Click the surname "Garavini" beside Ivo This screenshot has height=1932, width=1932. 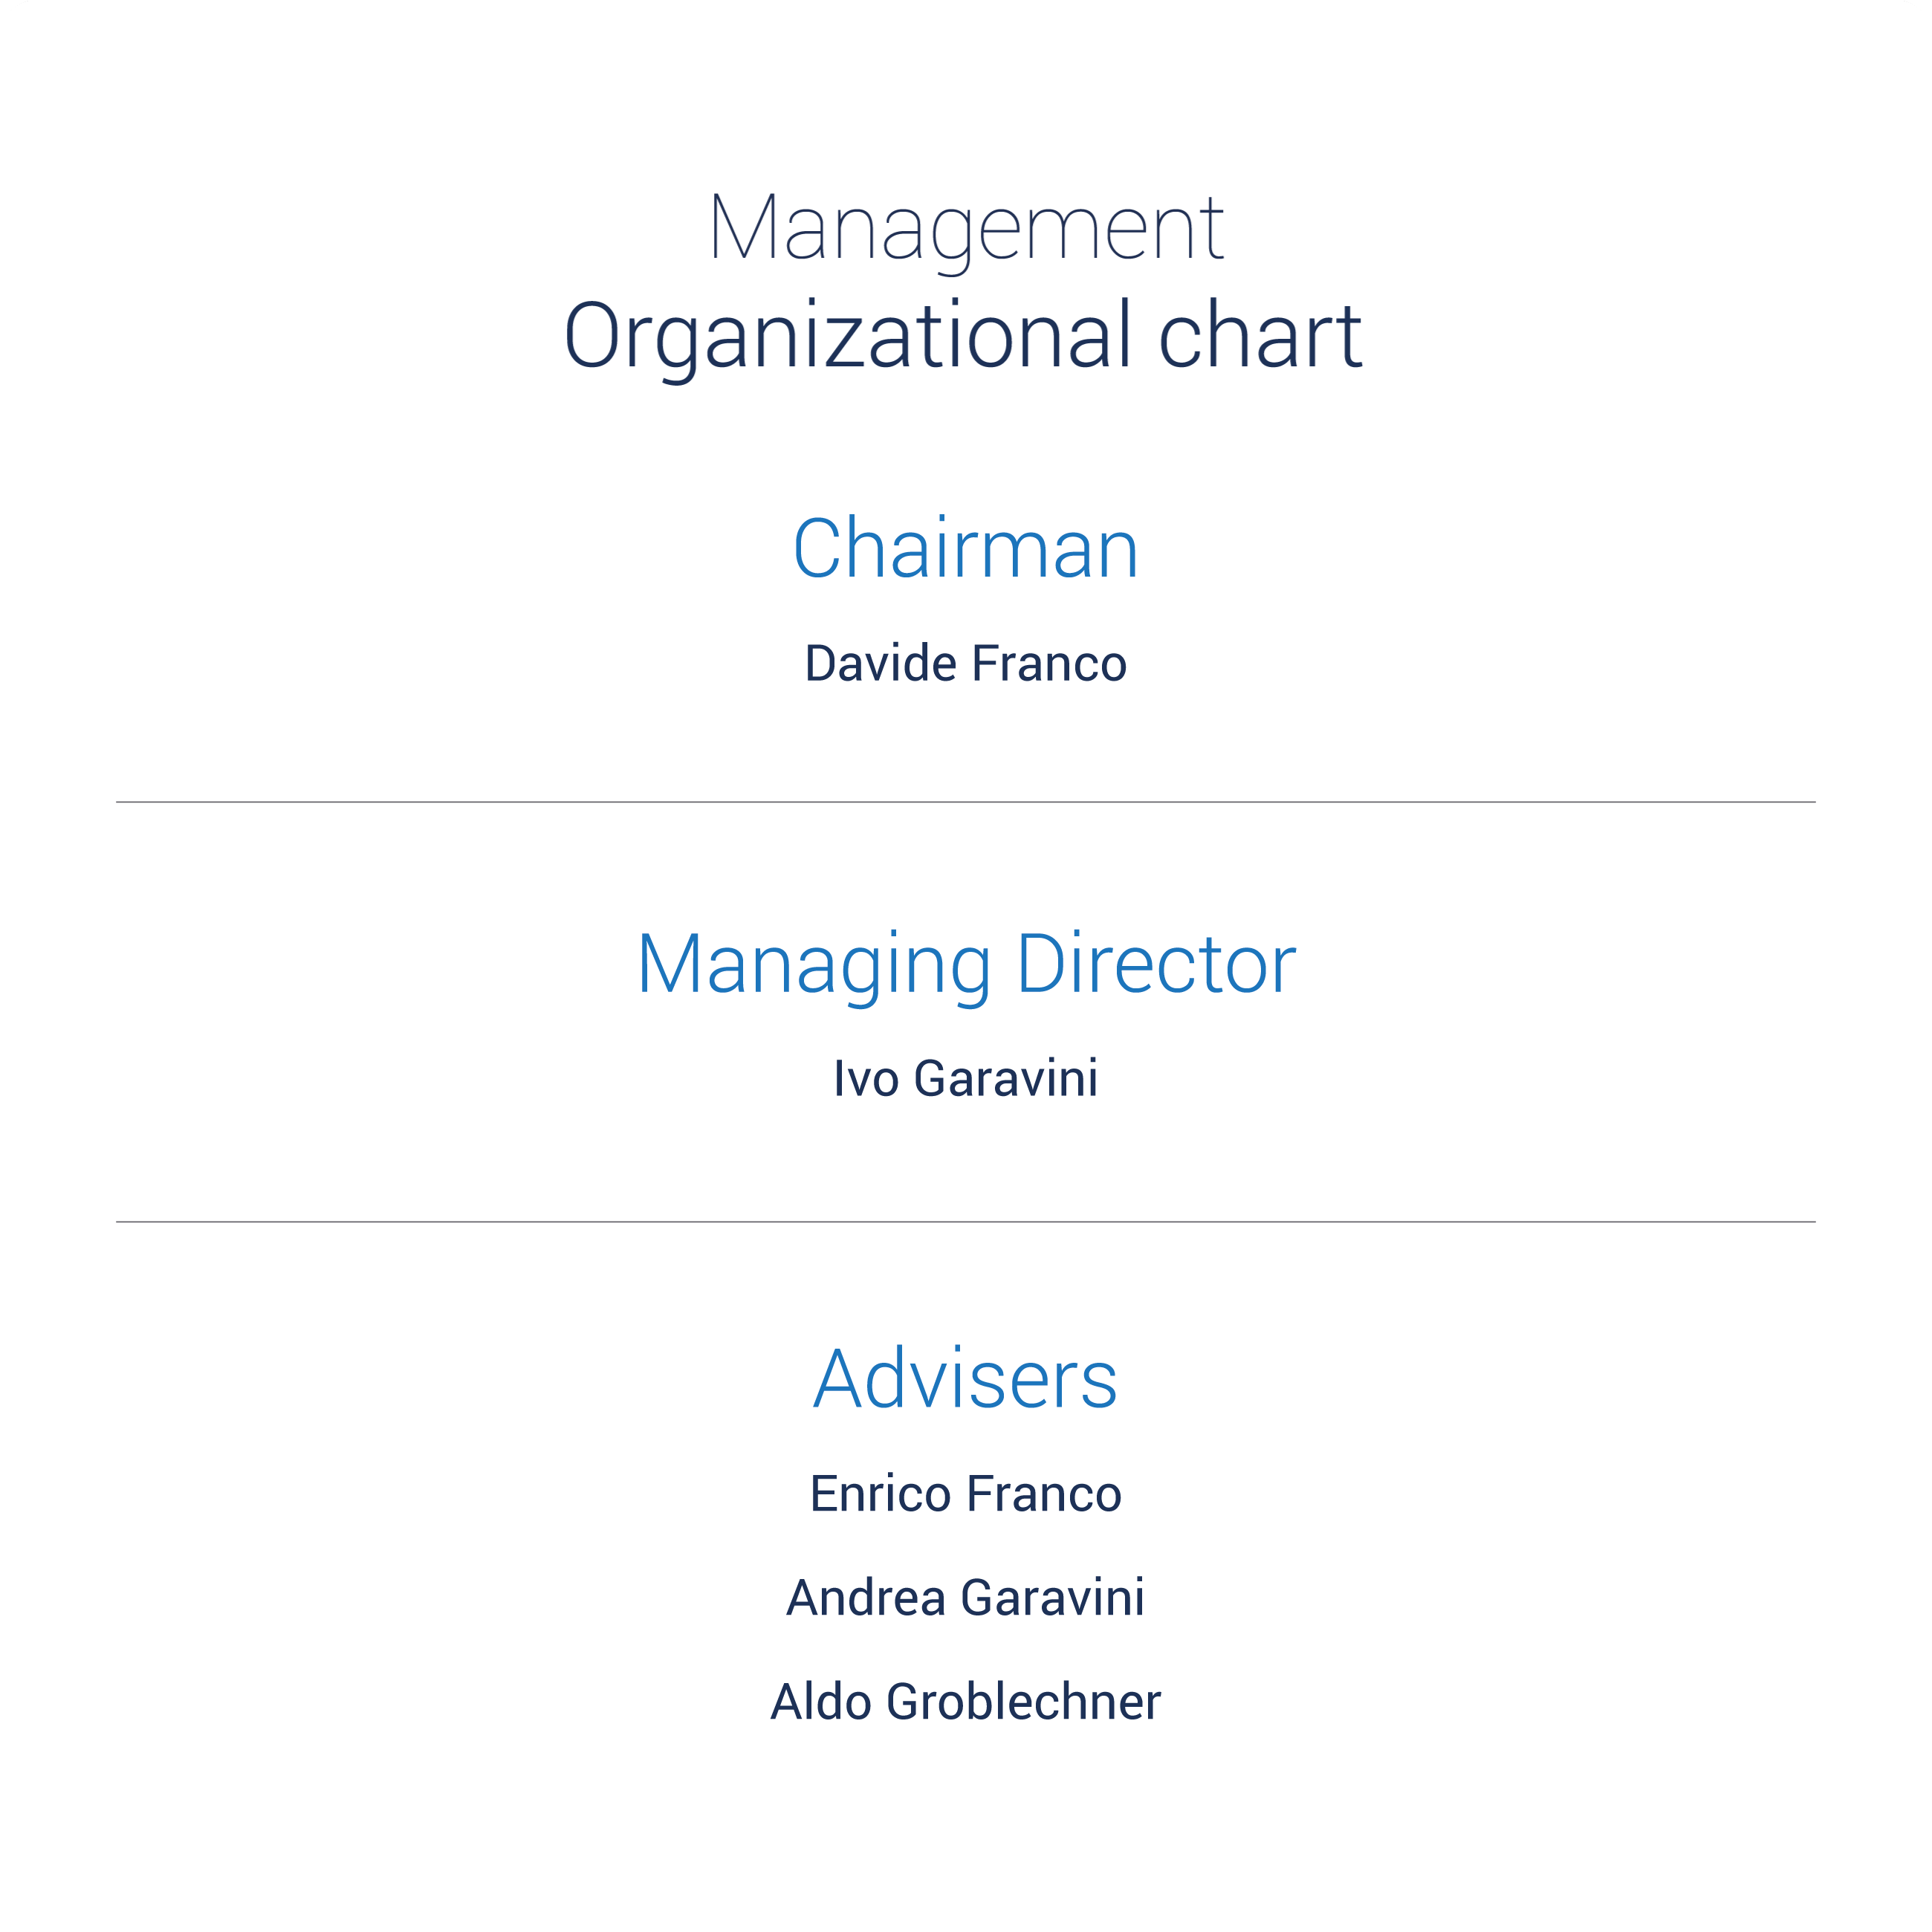[x=1006, y=1079]
